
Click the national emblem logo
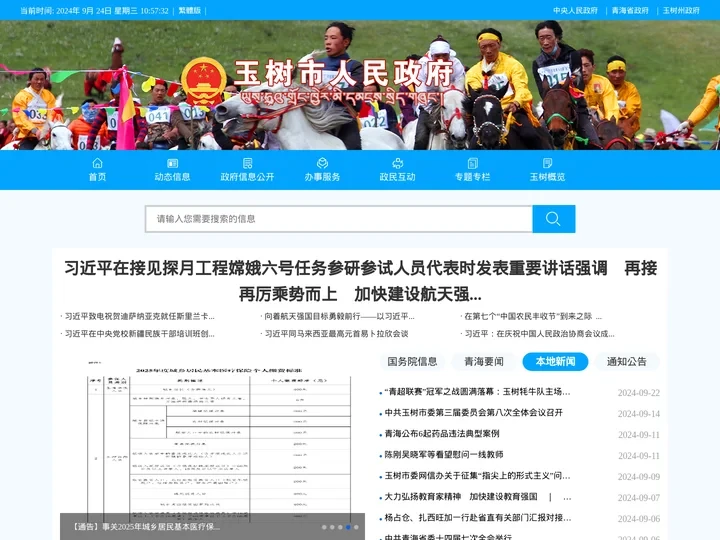pyautogui.click(x=203, y=82)
